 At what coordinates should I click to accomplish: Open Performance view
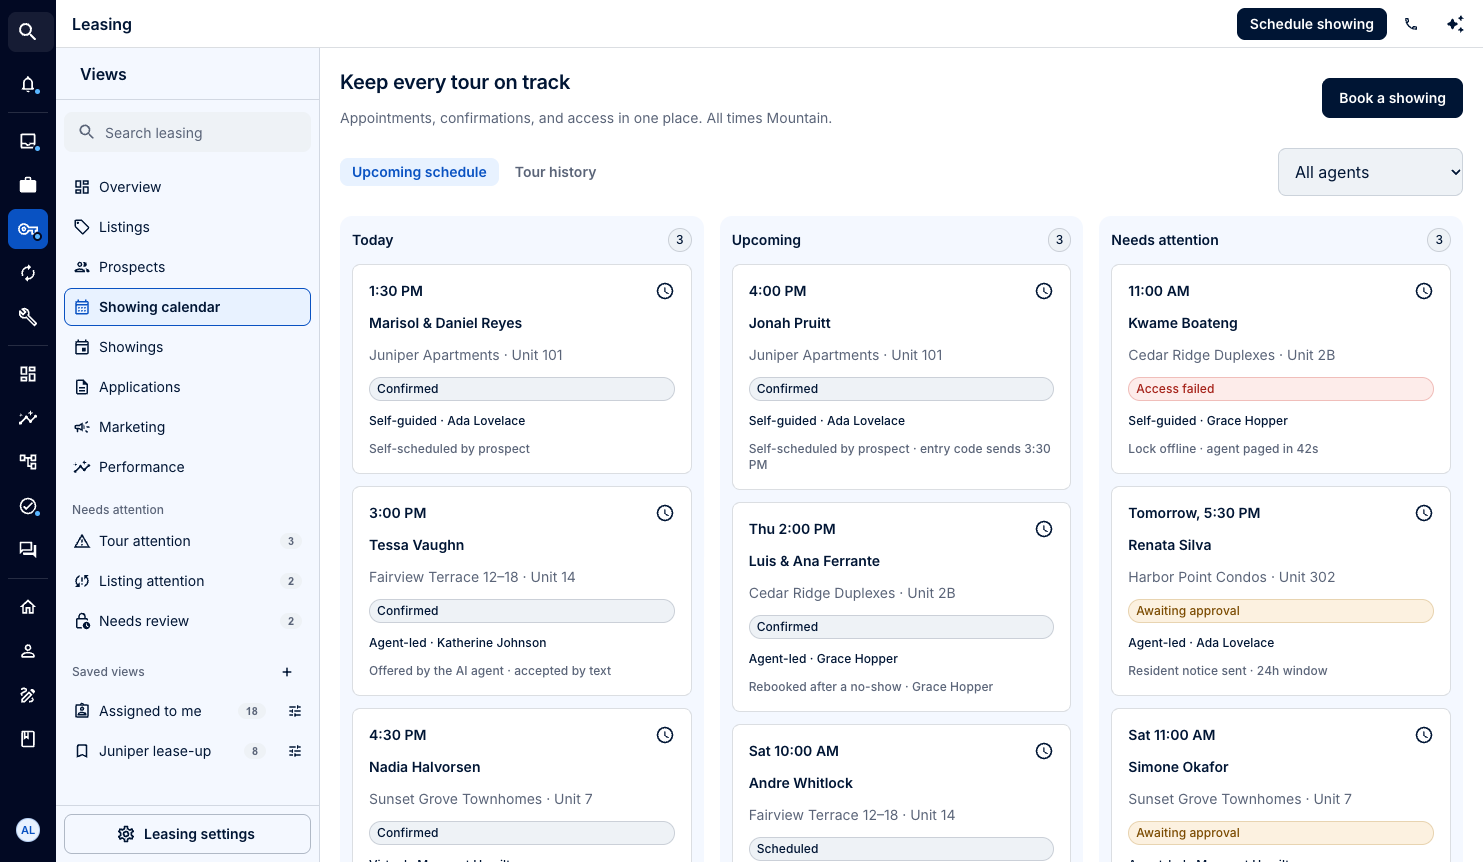click(187, 467)
